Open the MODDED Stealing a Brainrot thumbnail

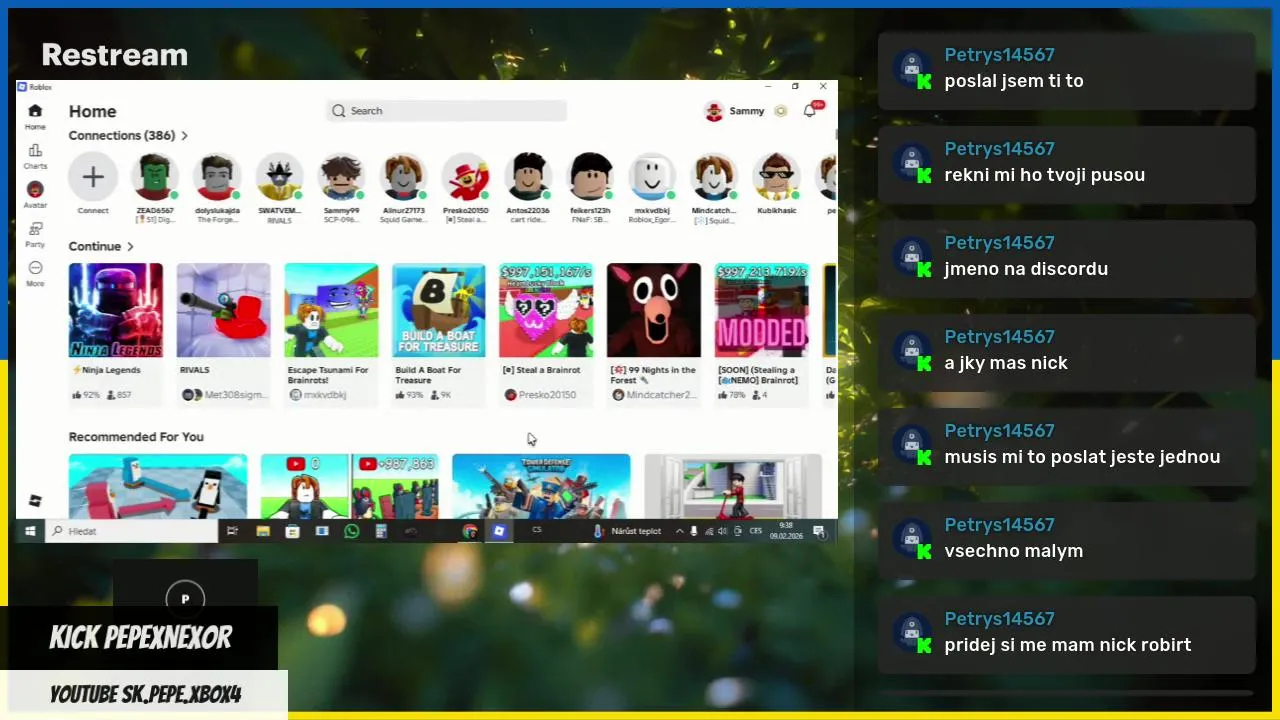coord(762,310)
